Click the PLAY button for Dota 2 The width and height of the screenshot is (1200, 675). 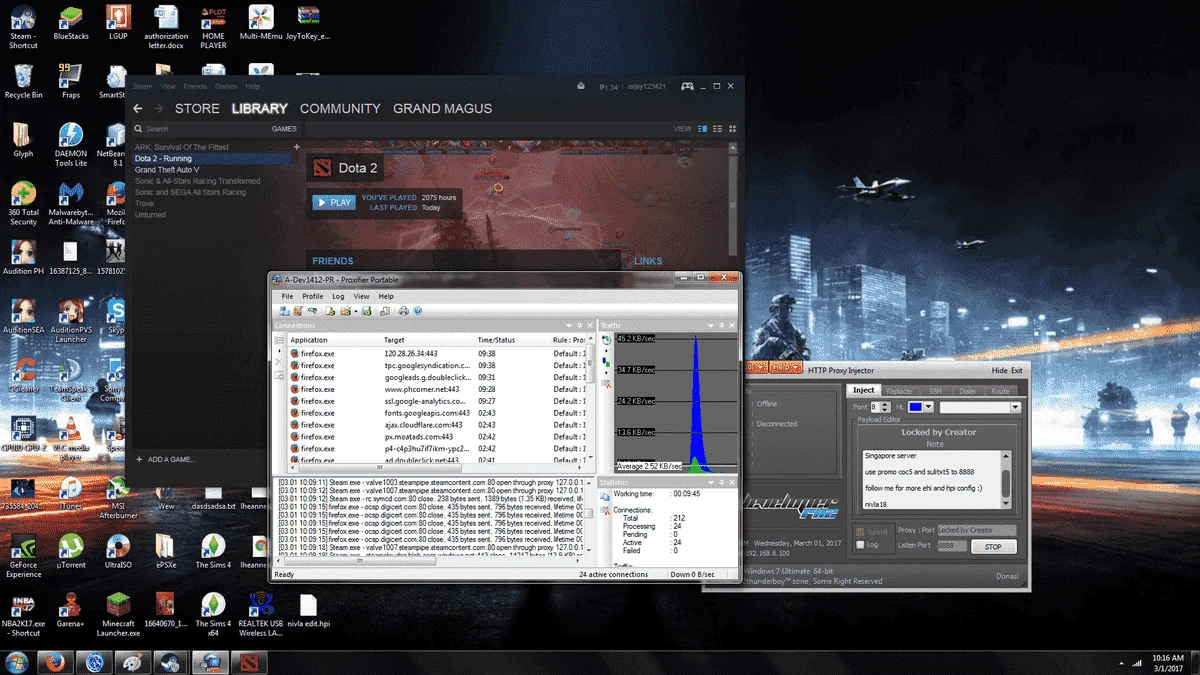coord(333,202)
